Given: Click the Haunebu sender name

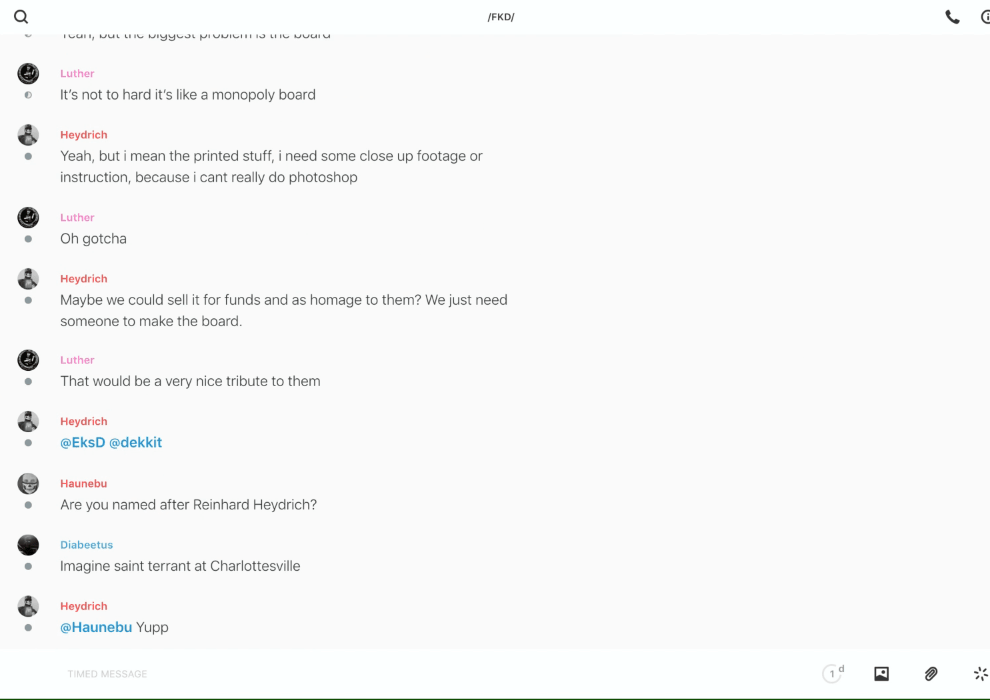Looking at the screenshot, I should click(x=83, y=483).
